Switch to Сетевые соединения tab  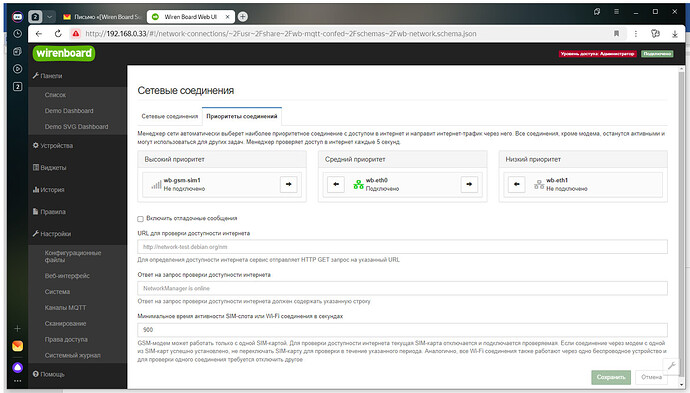pos(169,116)
